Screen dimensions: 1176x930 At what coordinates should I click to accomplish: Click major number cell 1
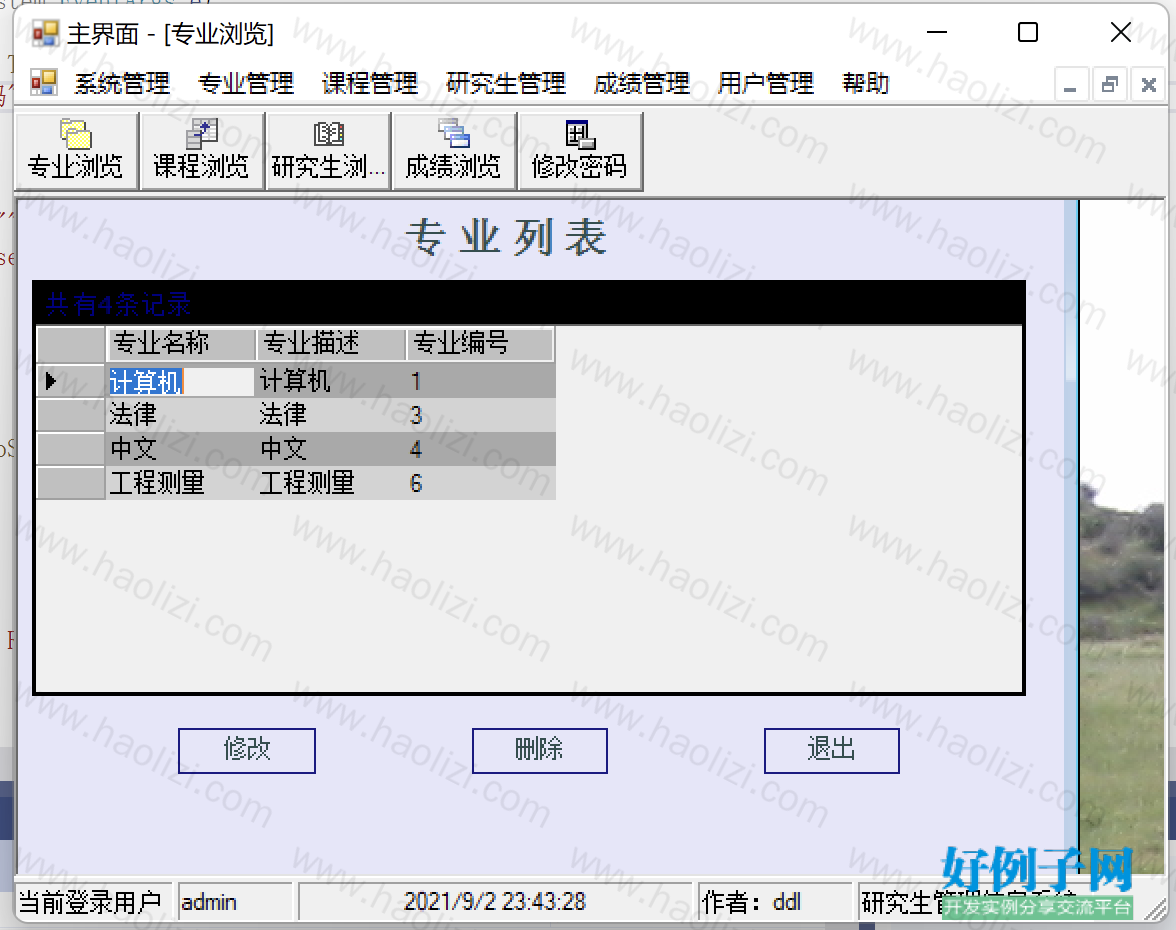click(x=480, y=382)
